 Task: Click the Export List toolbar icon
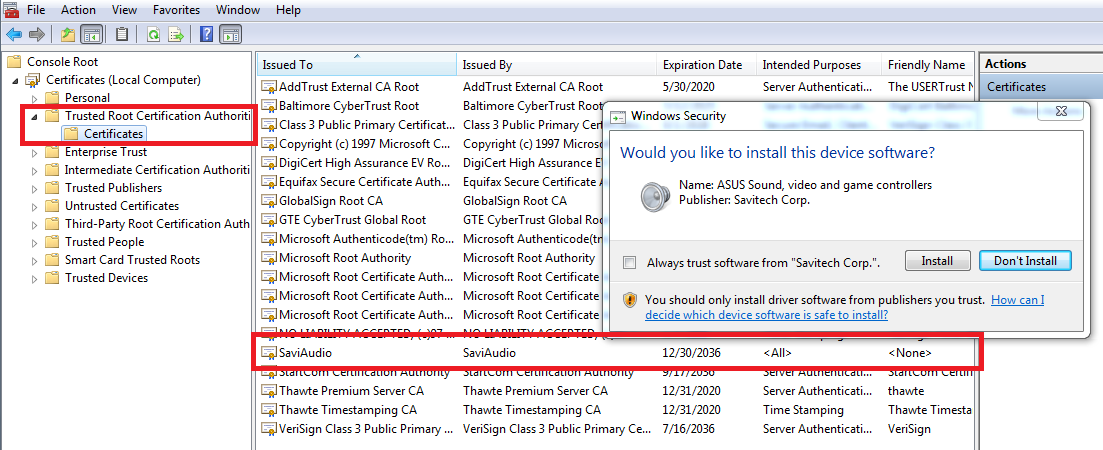click(176, 34)
